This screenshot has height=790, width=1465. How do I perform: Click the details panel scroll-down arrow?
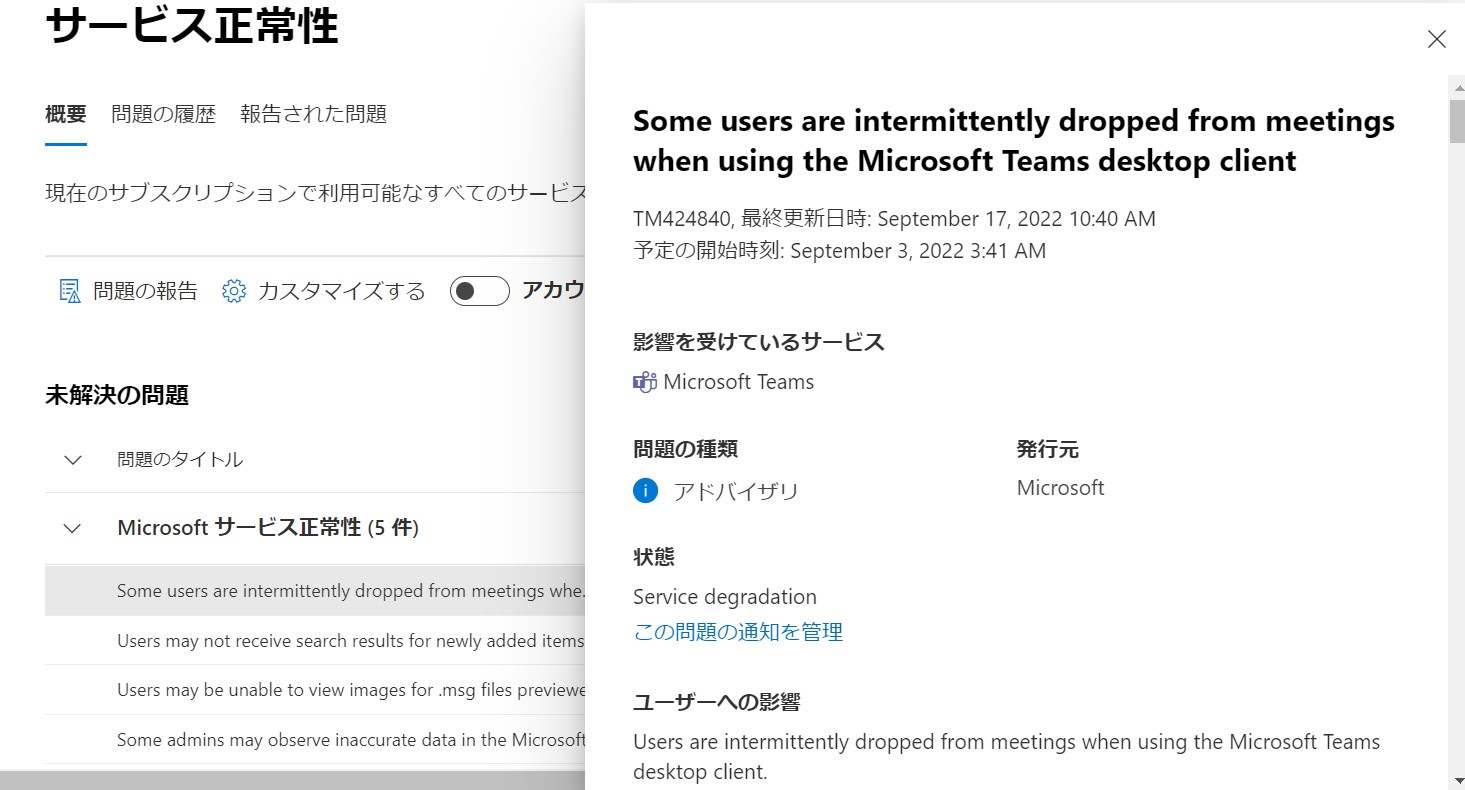tap(1457, 778)
